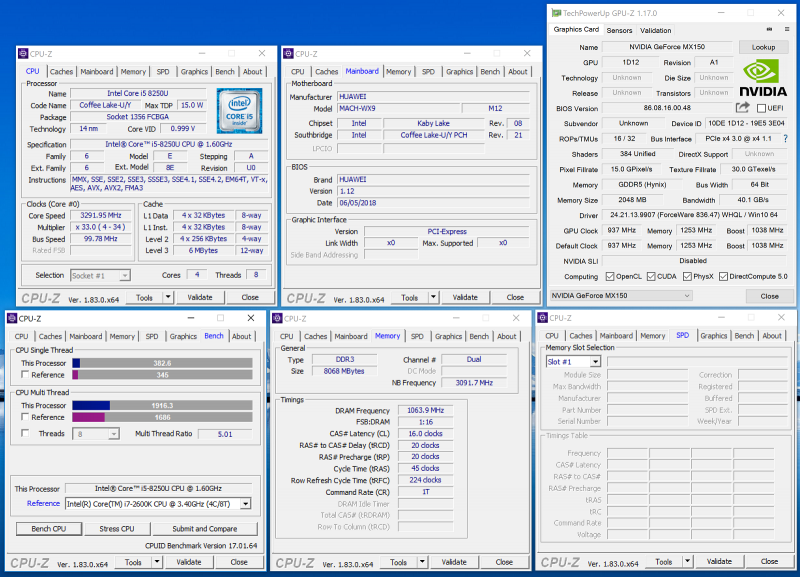Click the multi thread Reference 1686 bar
Screen dimensions: 800x577
(162, 417)
